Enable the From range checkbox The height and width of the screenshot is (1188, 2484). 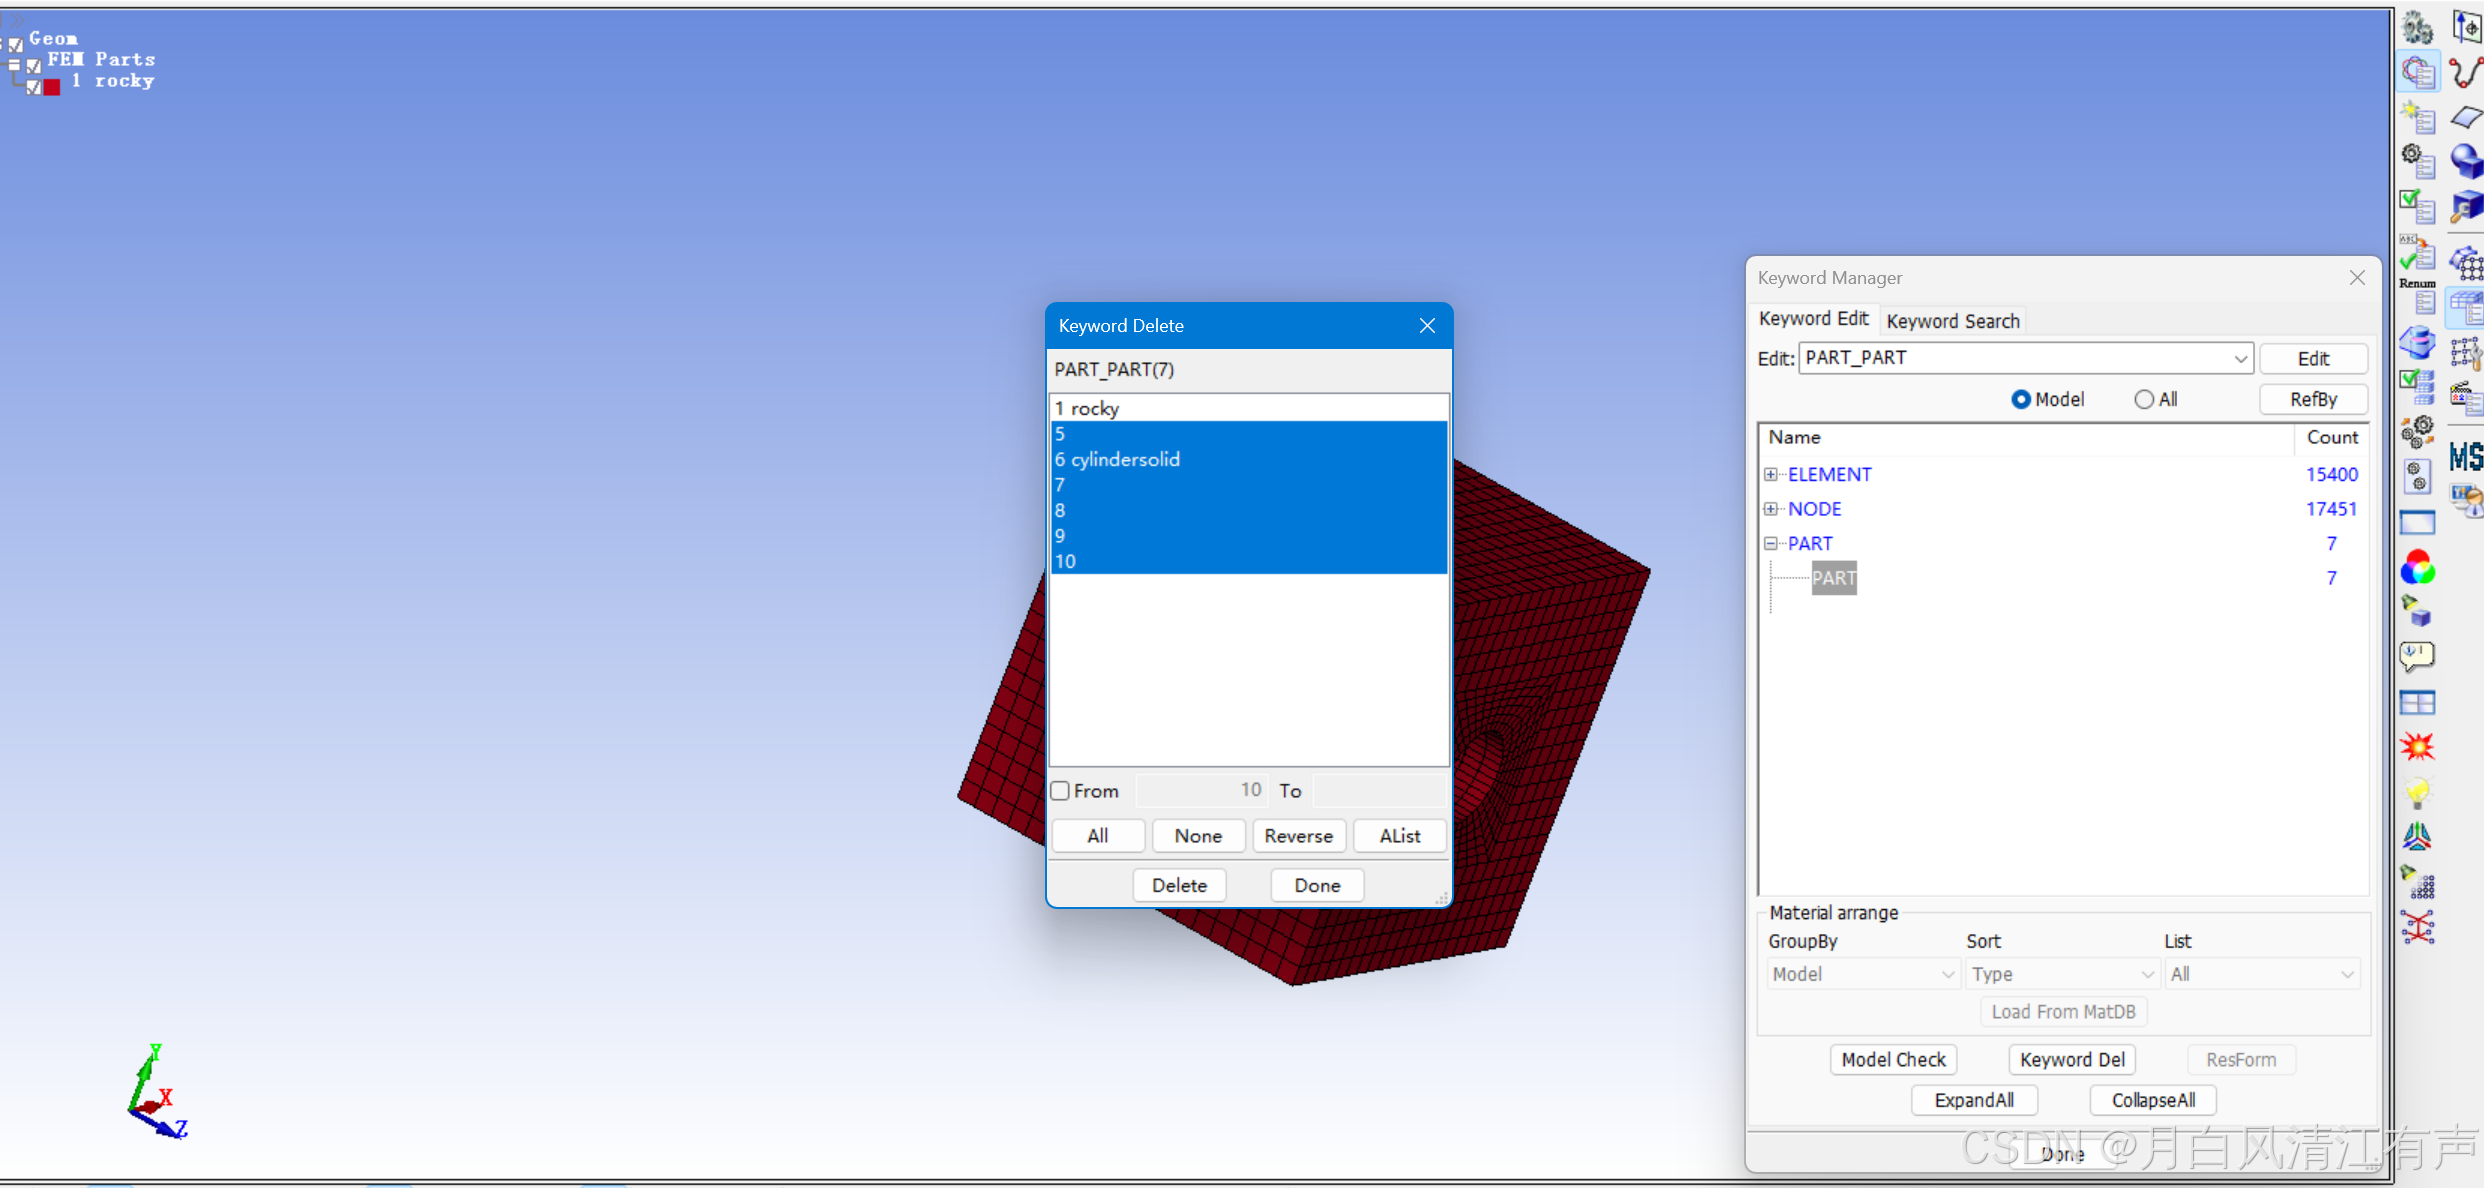(1061, 791)
